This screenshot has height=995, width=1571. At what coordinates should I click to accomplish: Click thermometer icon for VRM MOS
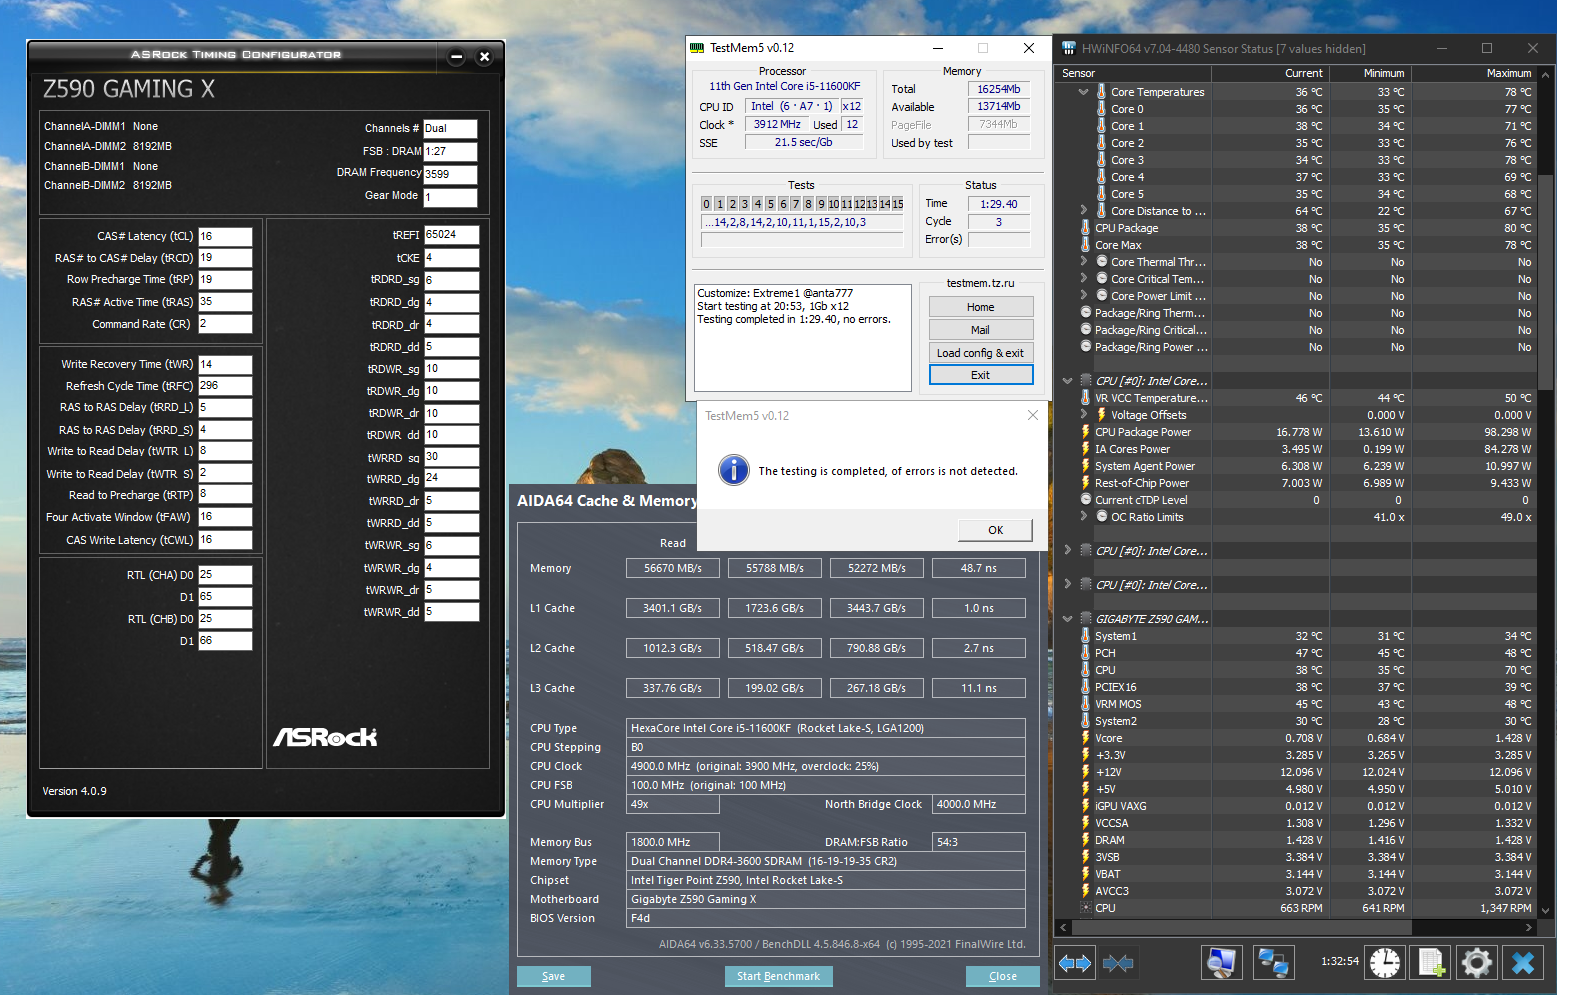coord(1085,704)
